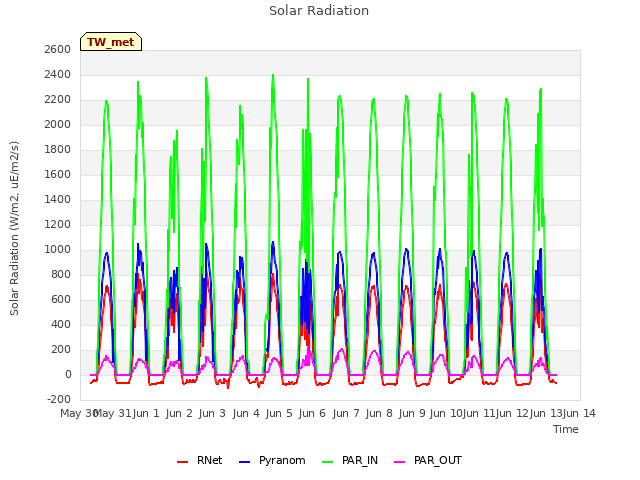Click the Pyranom peak on Jun 5
This screenshot has height=480, width=640.
click(273, 242)
